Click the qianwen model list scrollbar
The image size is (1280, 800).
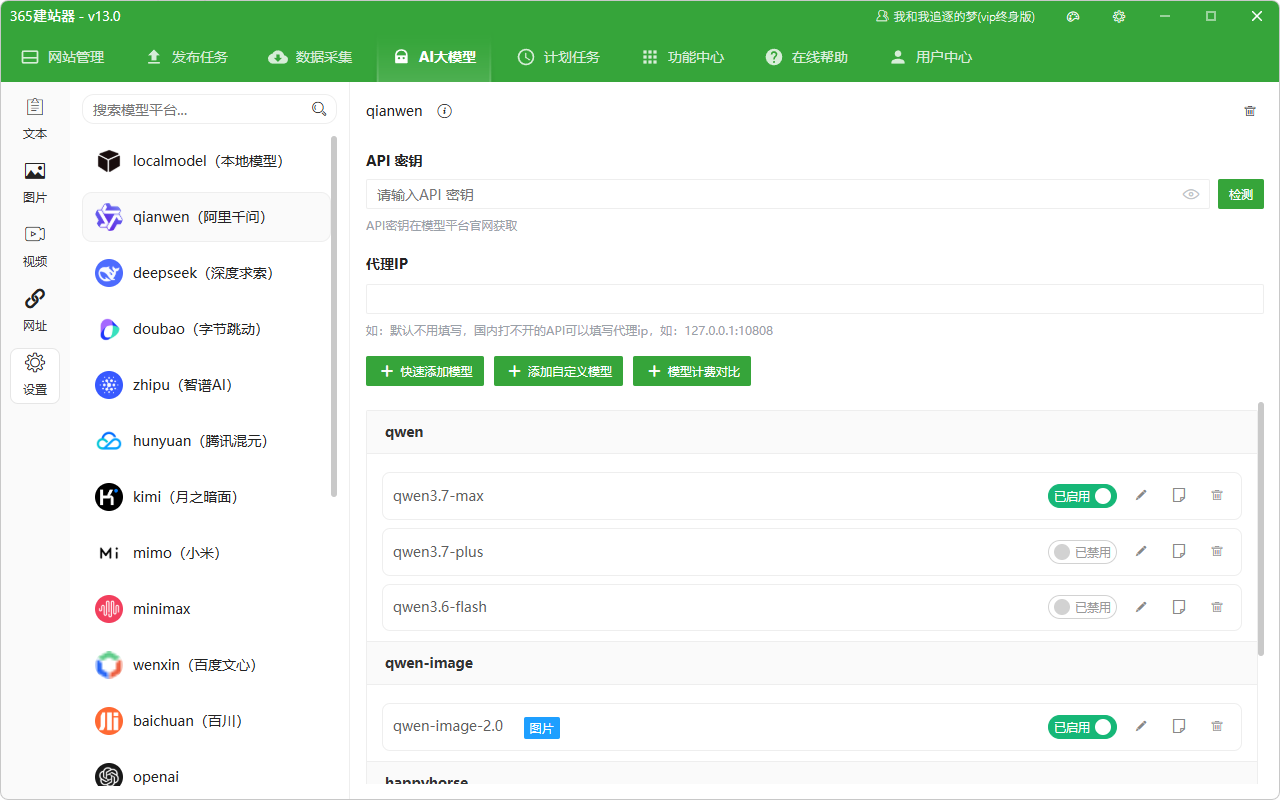pyautogui.click(x=1261, y=529)
